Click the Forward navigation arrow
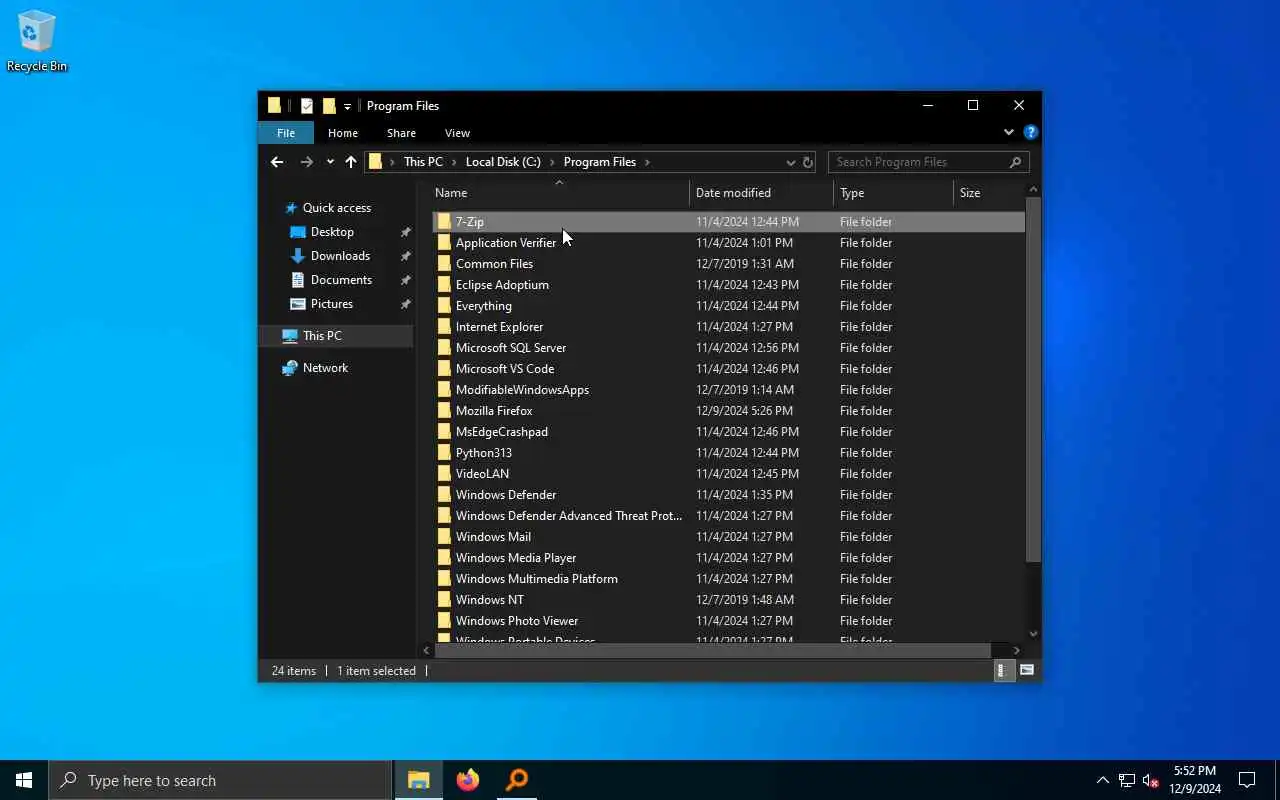The image size is (1280, 800). (306, 162)
